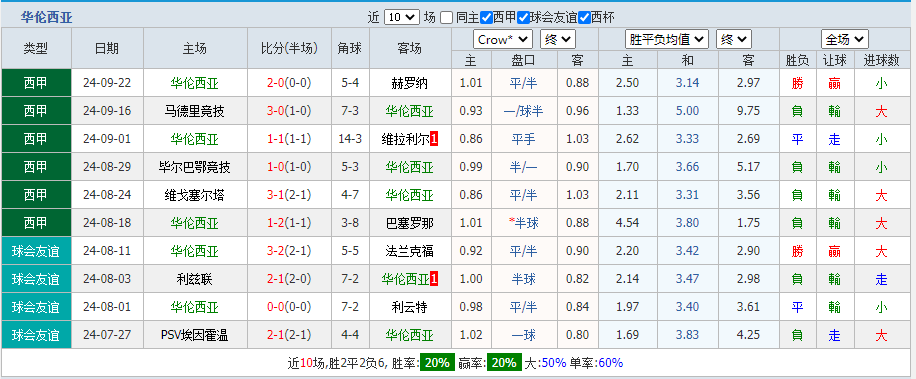Click the 9.75 away odds value
The width and height of the screenshot is (916, 379).
[748, 112]
